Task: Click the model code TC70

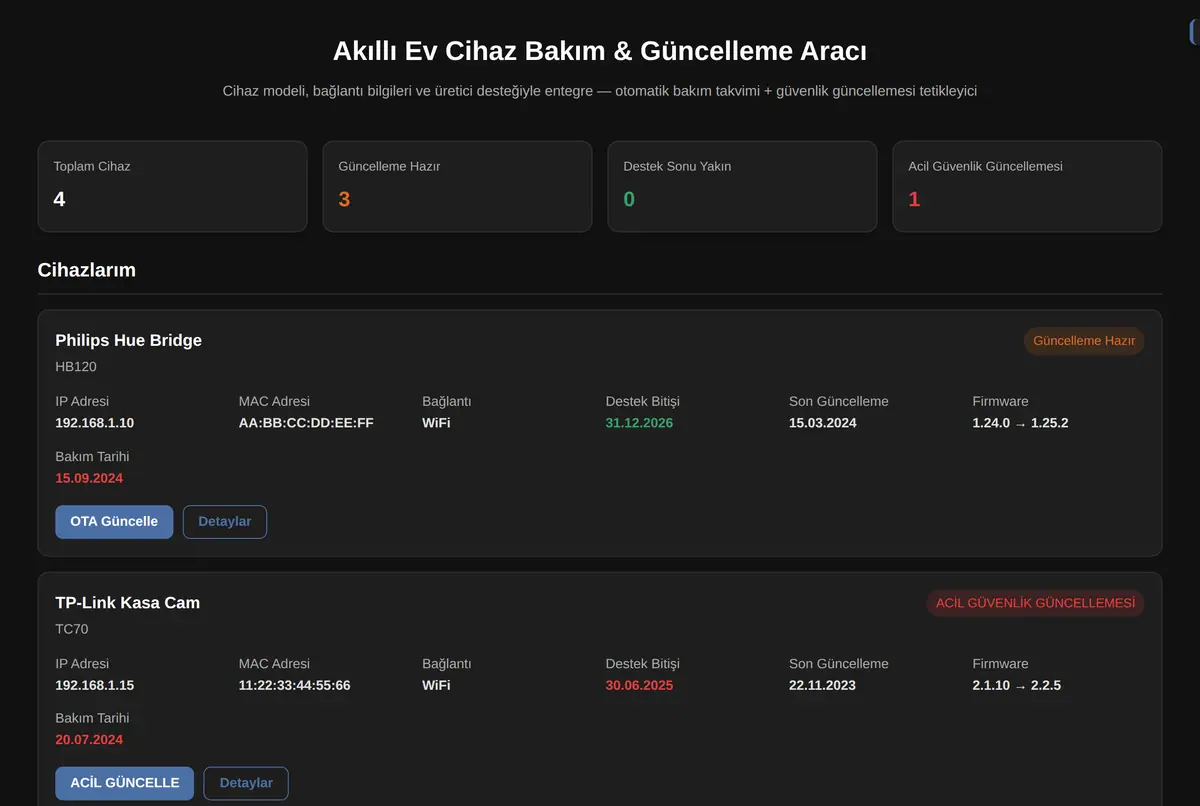Action: tap(72, 629)
